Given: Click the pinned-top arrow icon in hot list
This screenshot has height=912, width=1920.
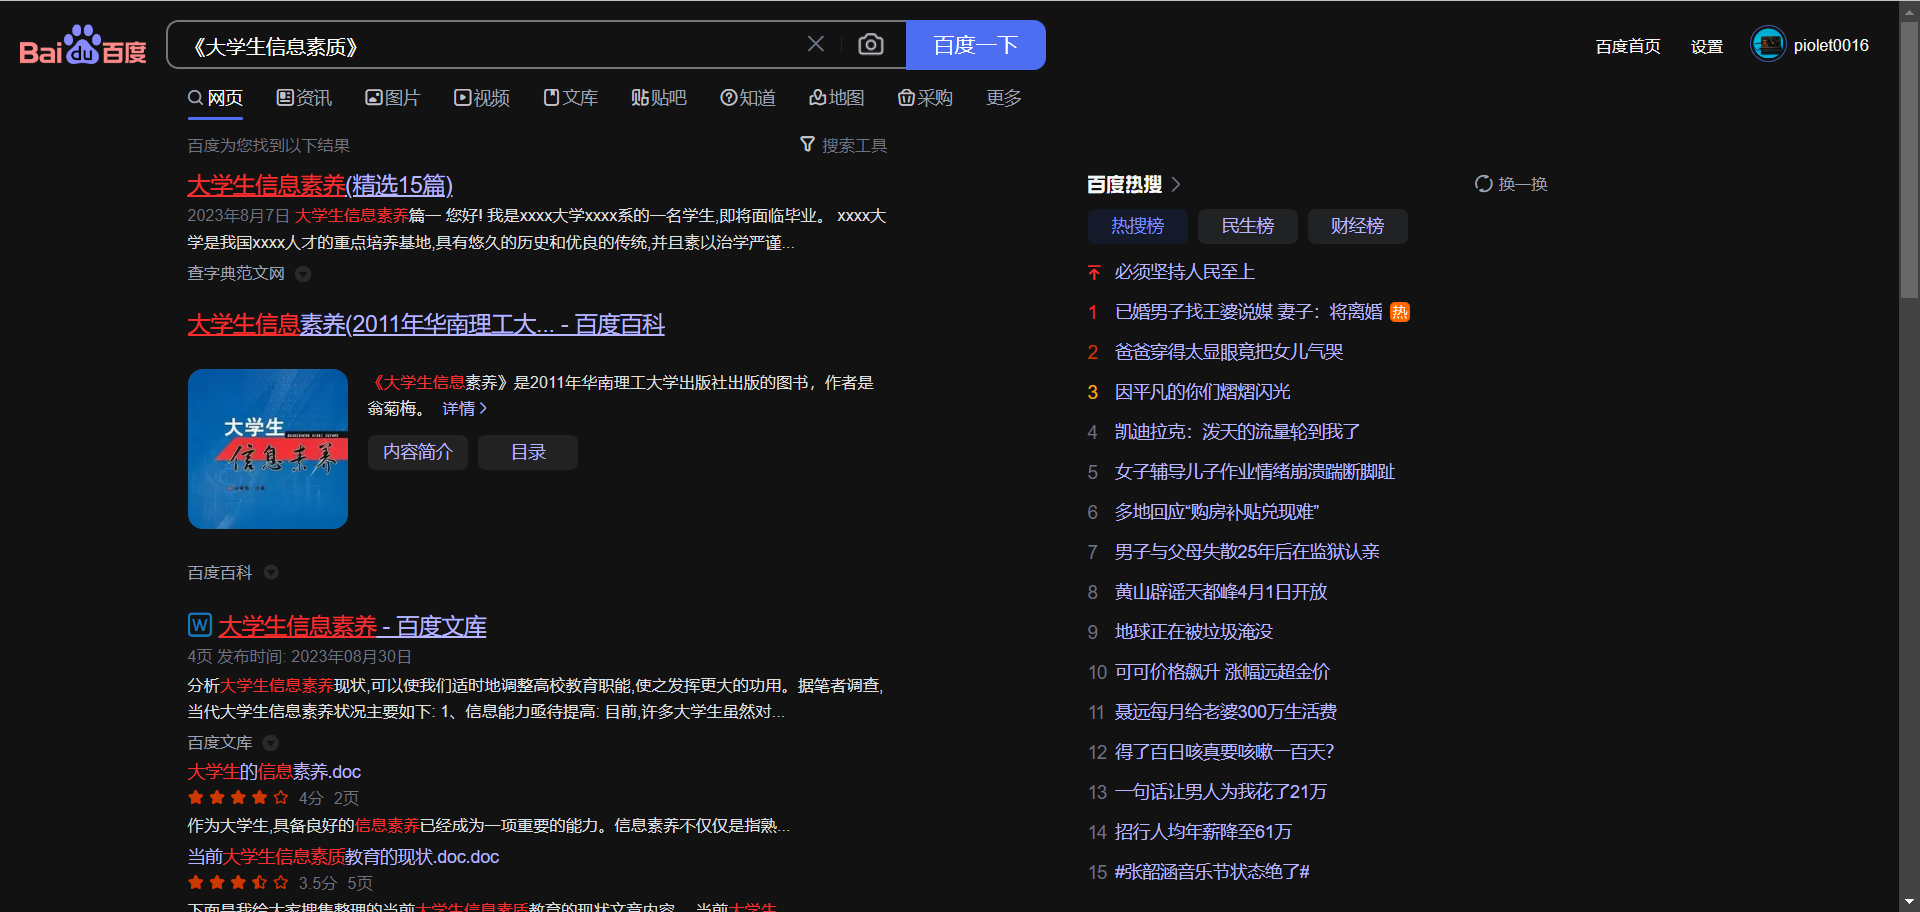Looking at the screenshot, I should click(1094, 272).
